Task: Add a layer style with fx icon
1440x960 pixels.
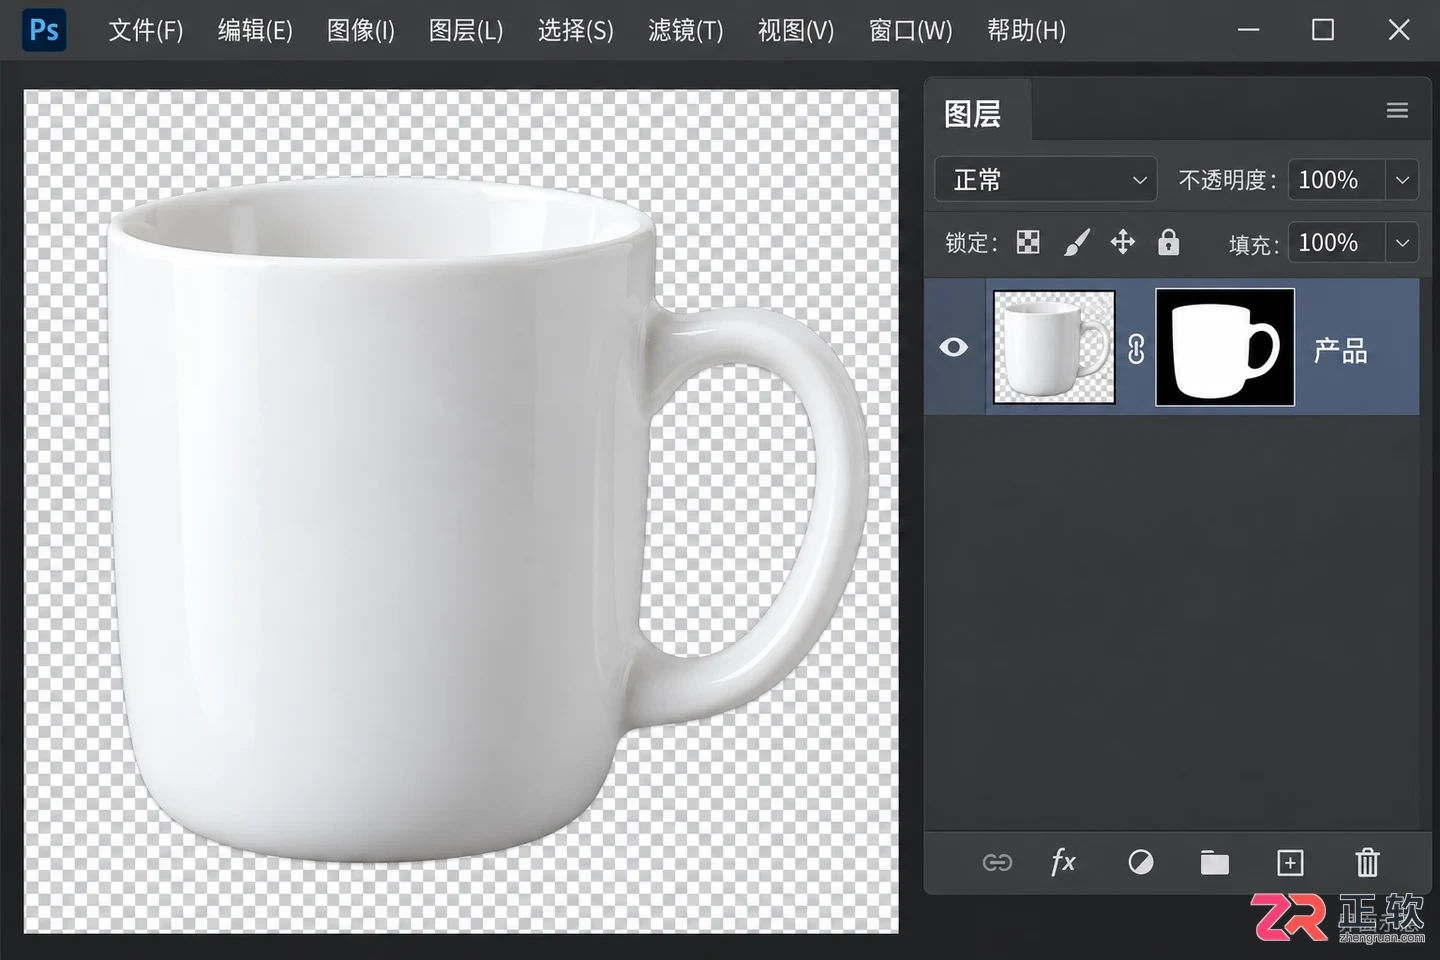Action: pyautogui.click(x=1064, y=861)
